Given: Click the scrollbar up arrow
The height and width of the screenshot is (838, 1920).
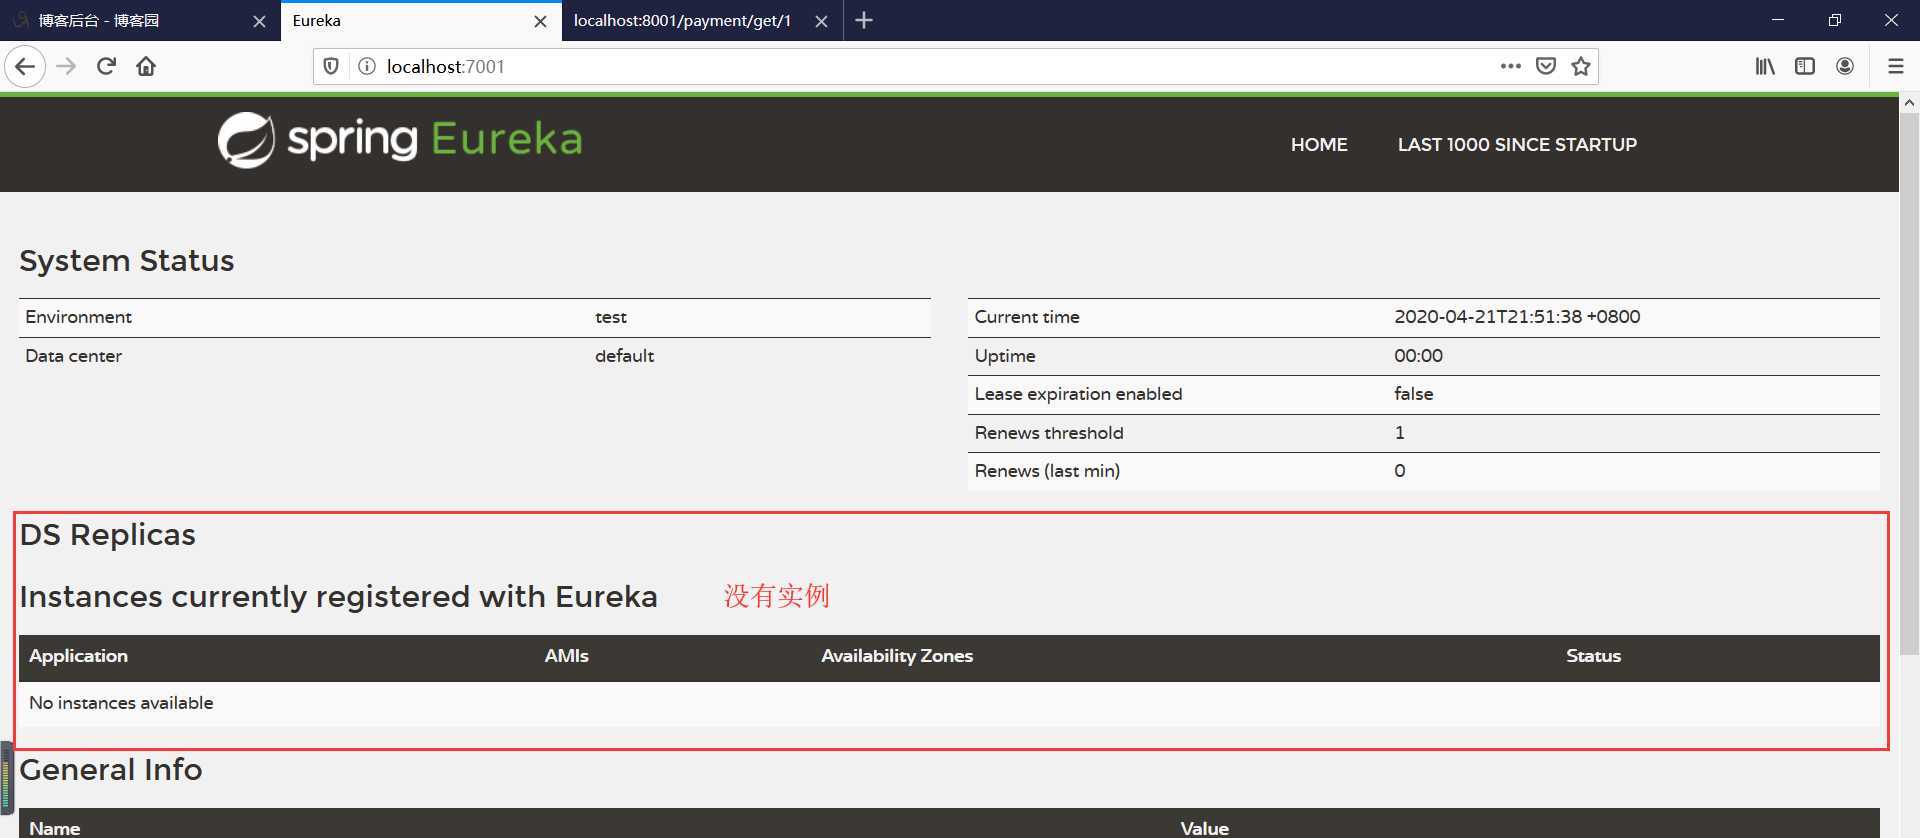Looking at the screenshot, I should 1909,103.
